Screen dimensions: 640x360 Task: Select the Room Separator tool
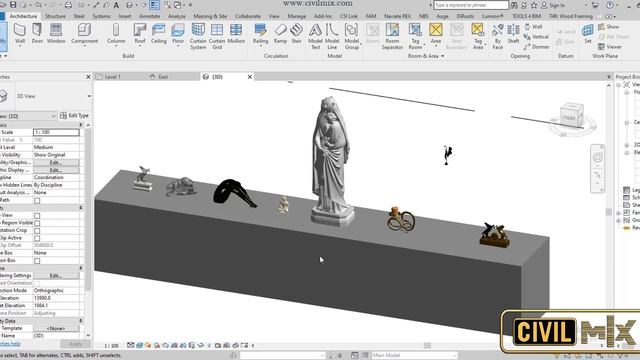click(392, 36)
